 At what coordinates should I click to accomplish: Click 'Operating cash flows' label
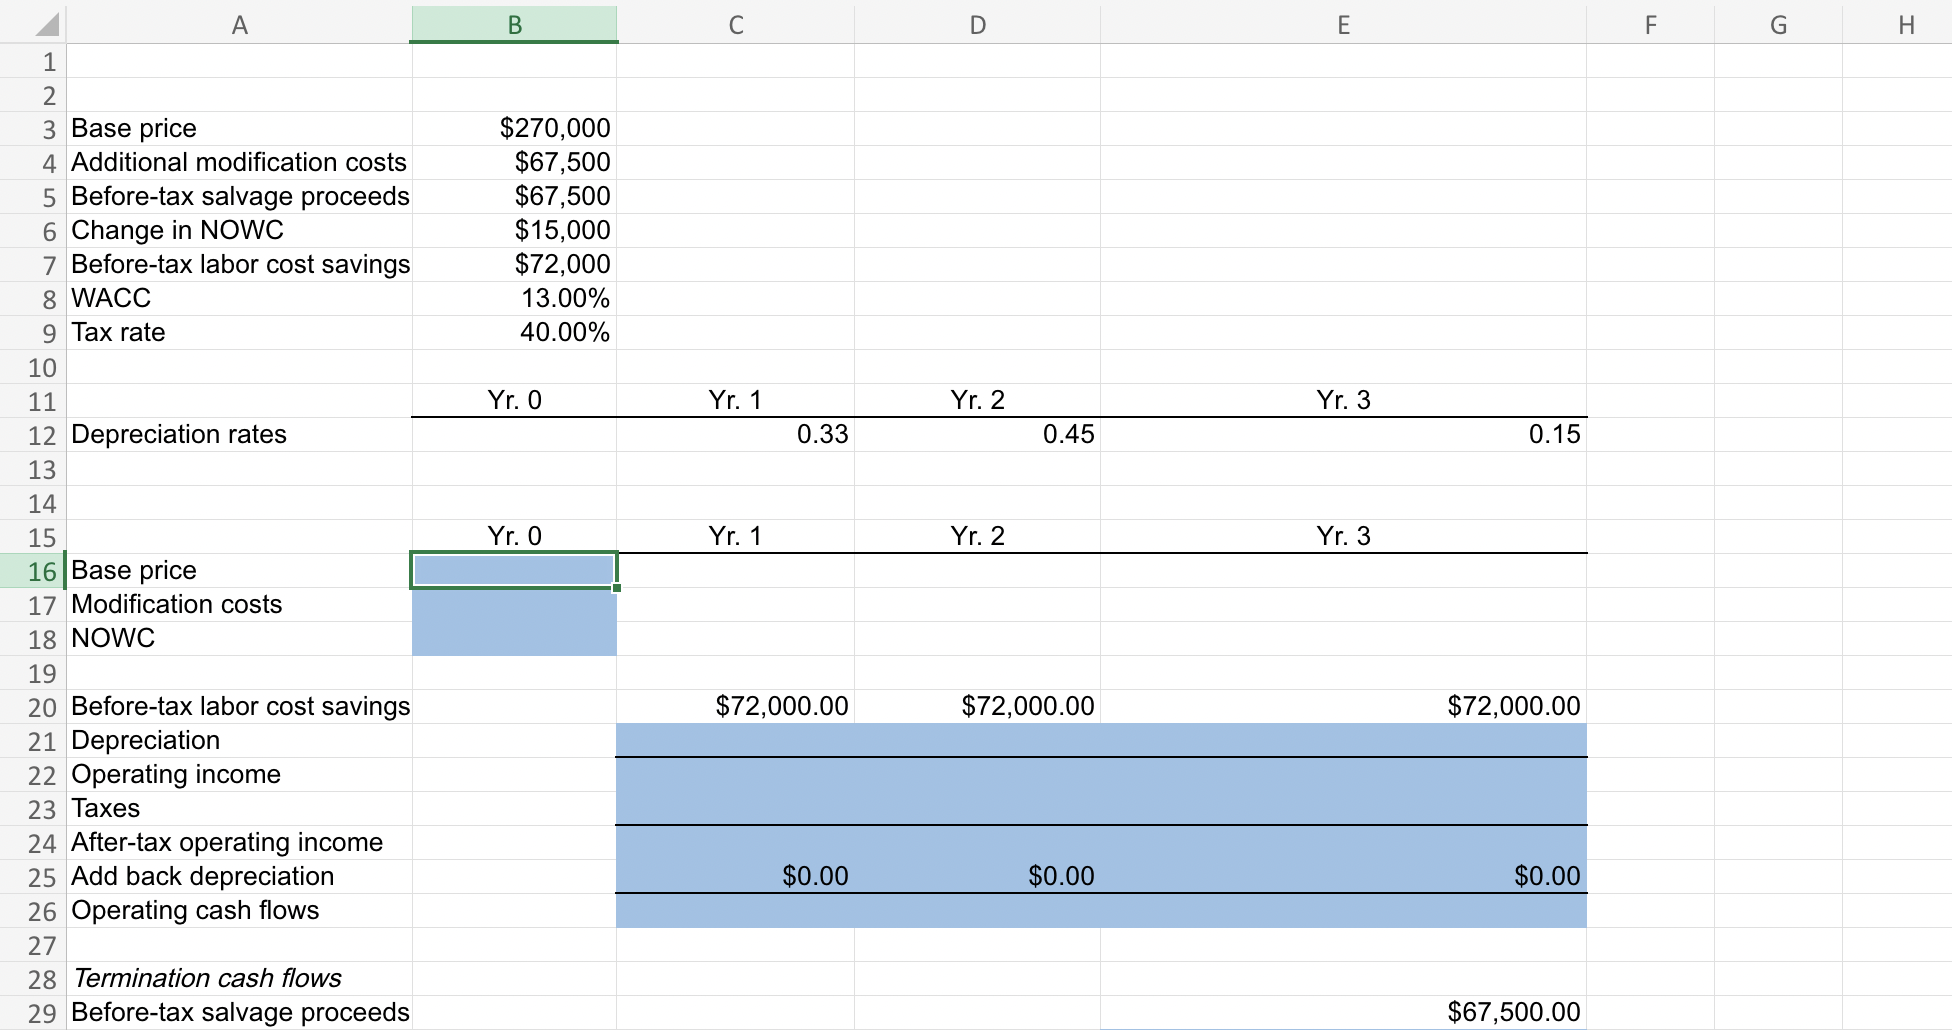coord(195,910)
